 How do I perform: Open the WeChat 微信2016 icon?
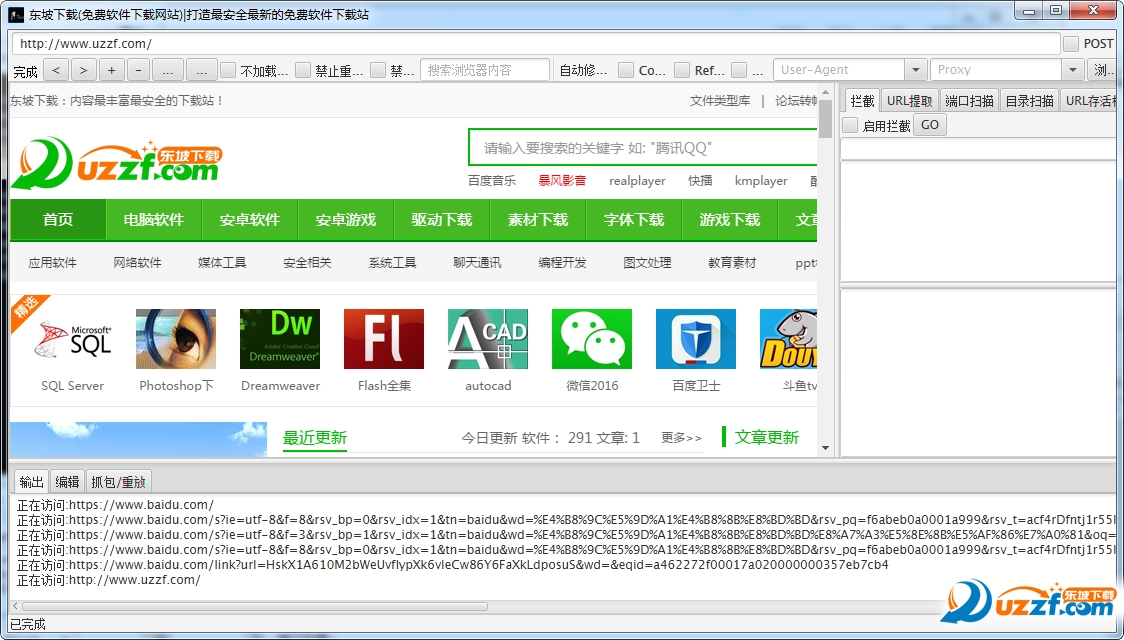click(591, 339)
